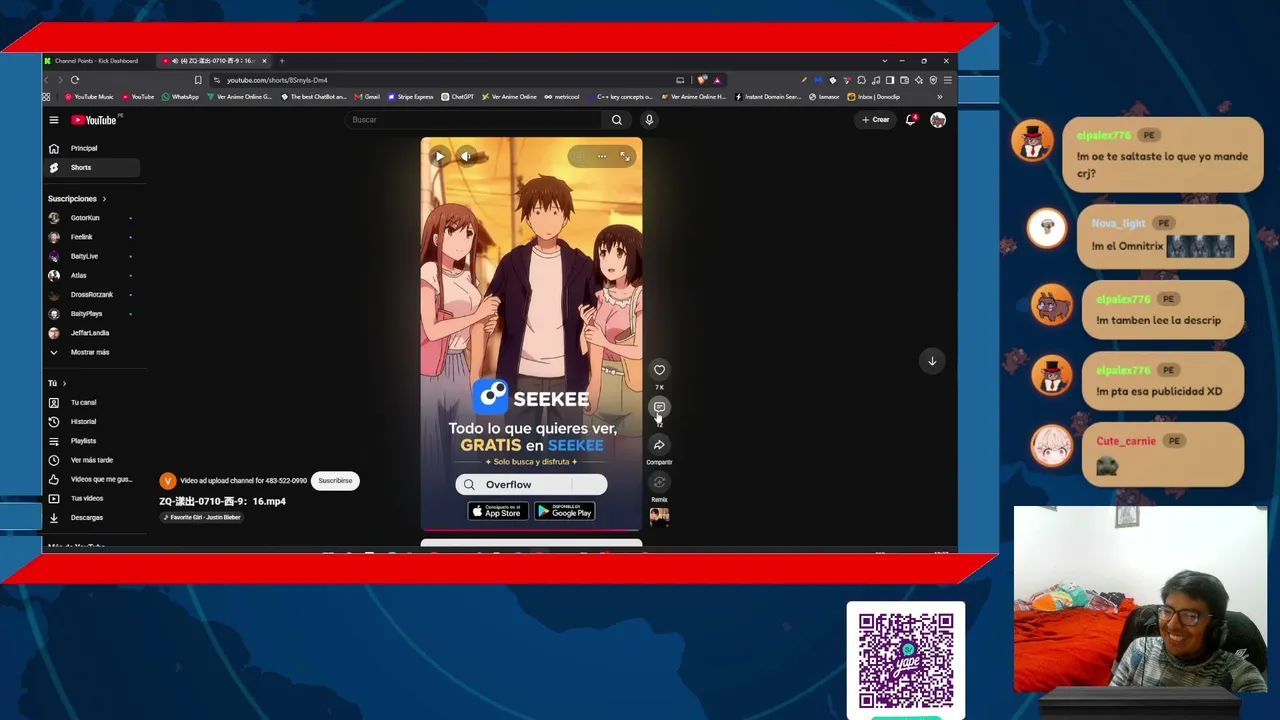Go to the next Short with down arrow
Viewport: 1280px width, 720px height.
[932, 361]
